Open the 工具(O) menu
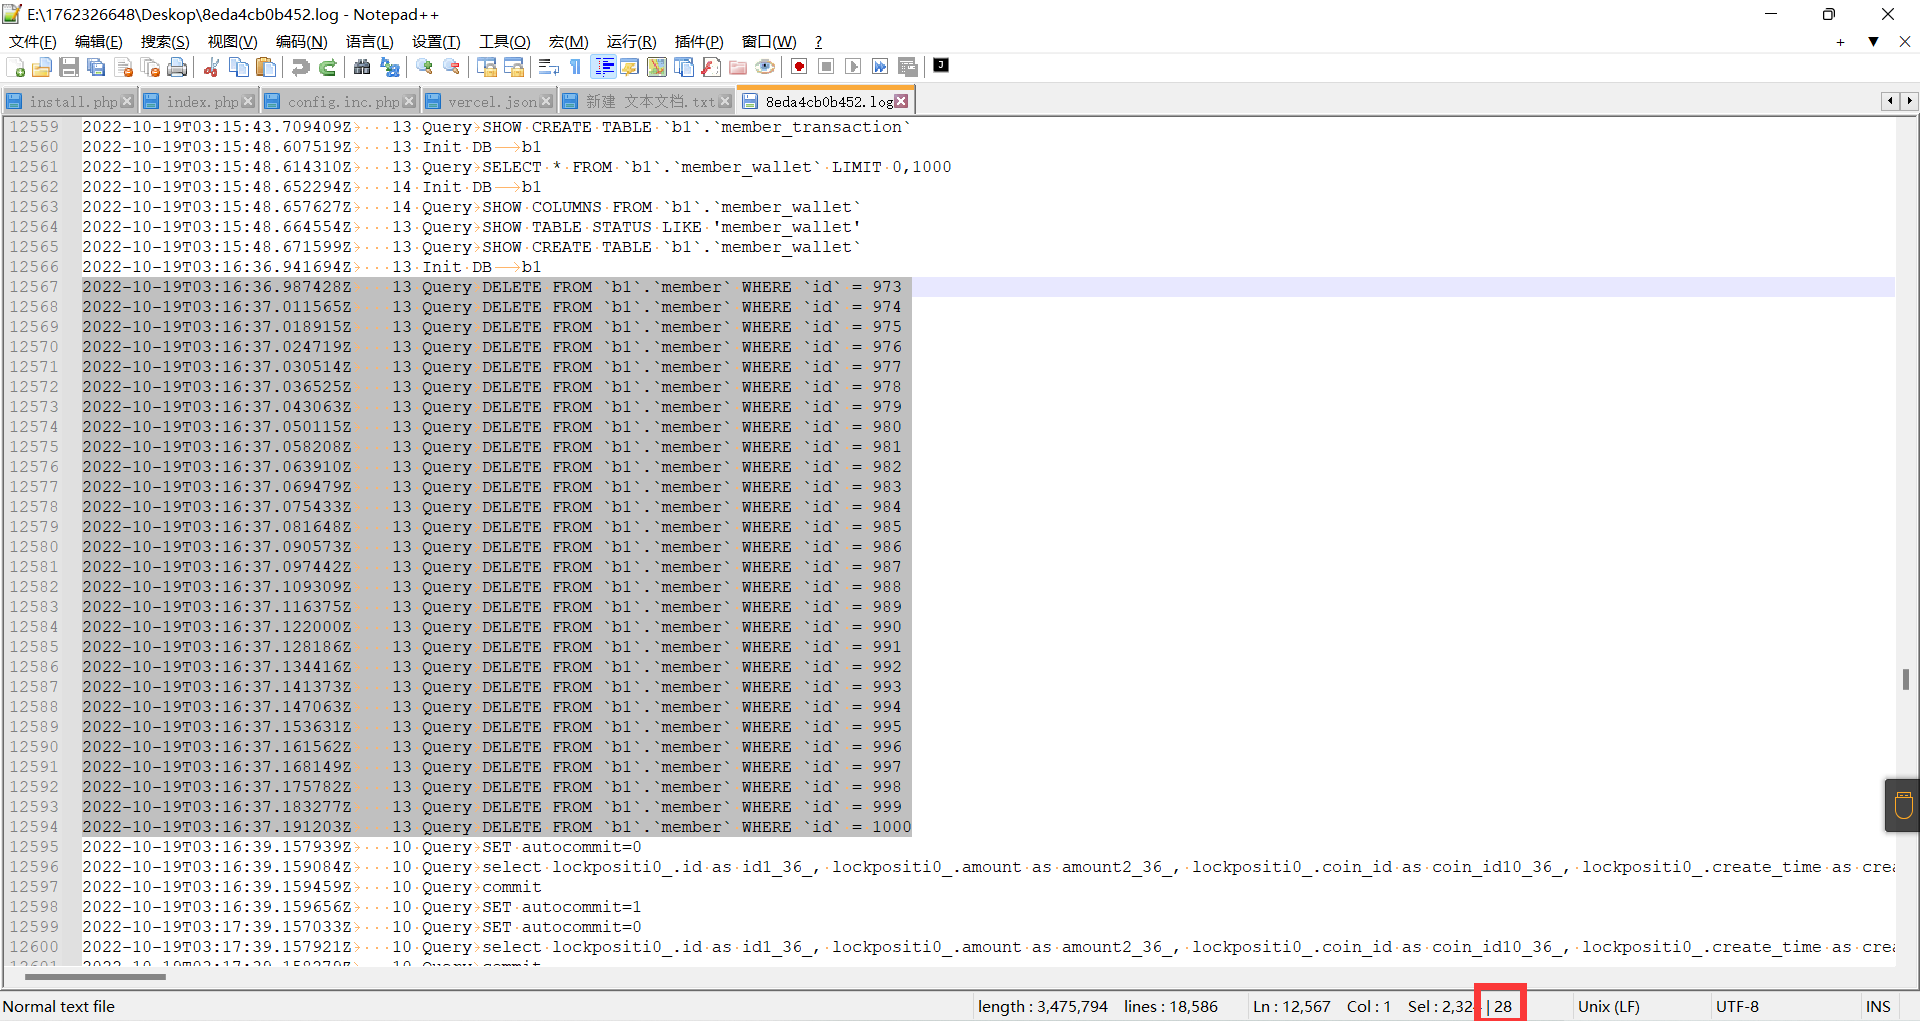Viewport: 1920px width, 1021px height. pos(505,42)
